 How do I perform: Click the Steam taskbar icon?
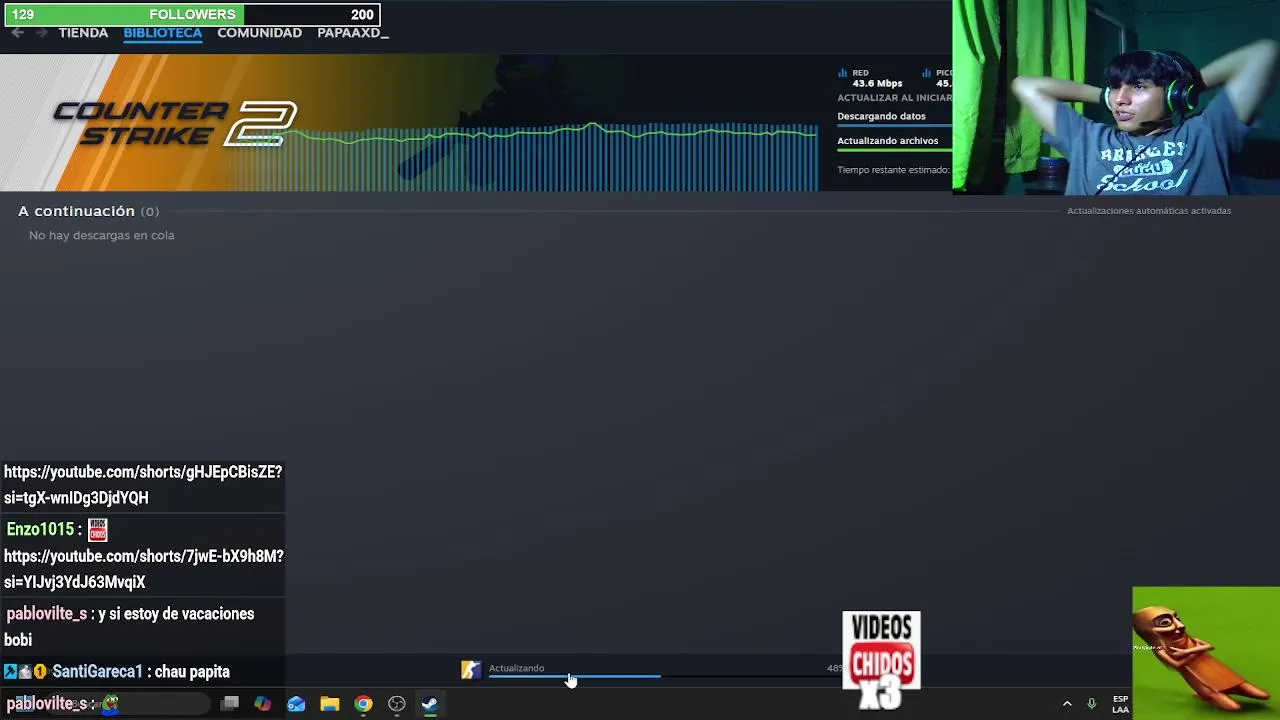pyautogui.click(x=430, y=704)
